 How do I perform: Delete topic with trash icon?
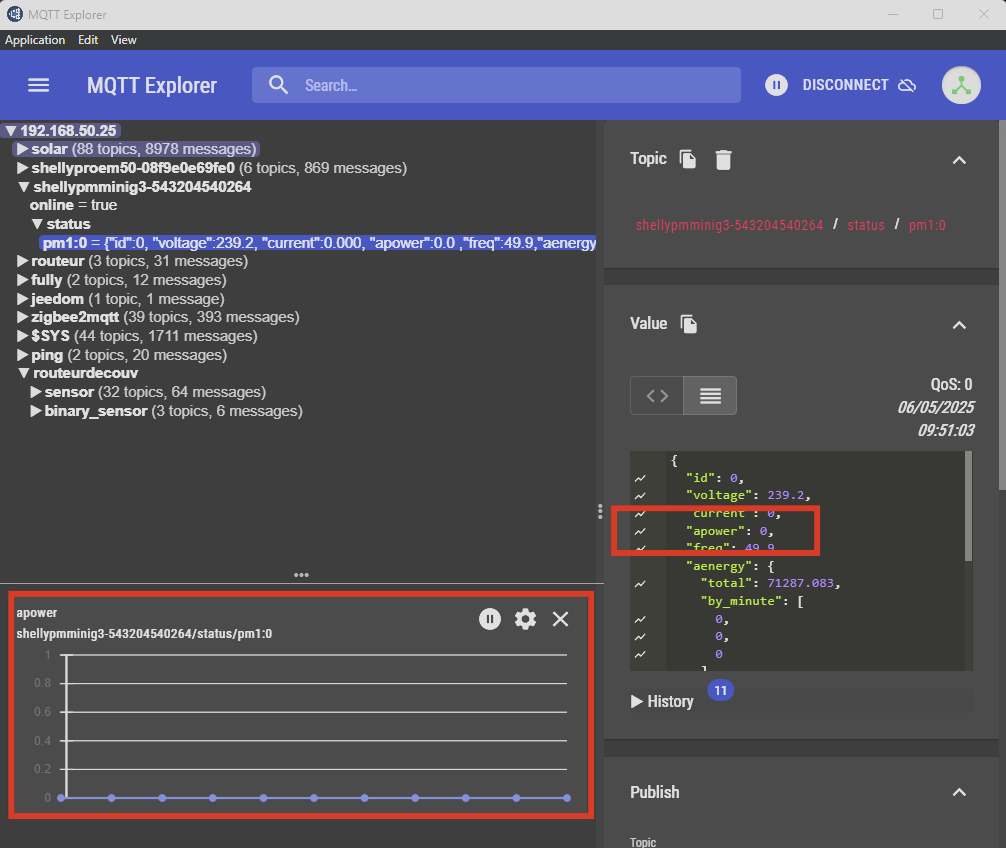[x=723, y=159]
